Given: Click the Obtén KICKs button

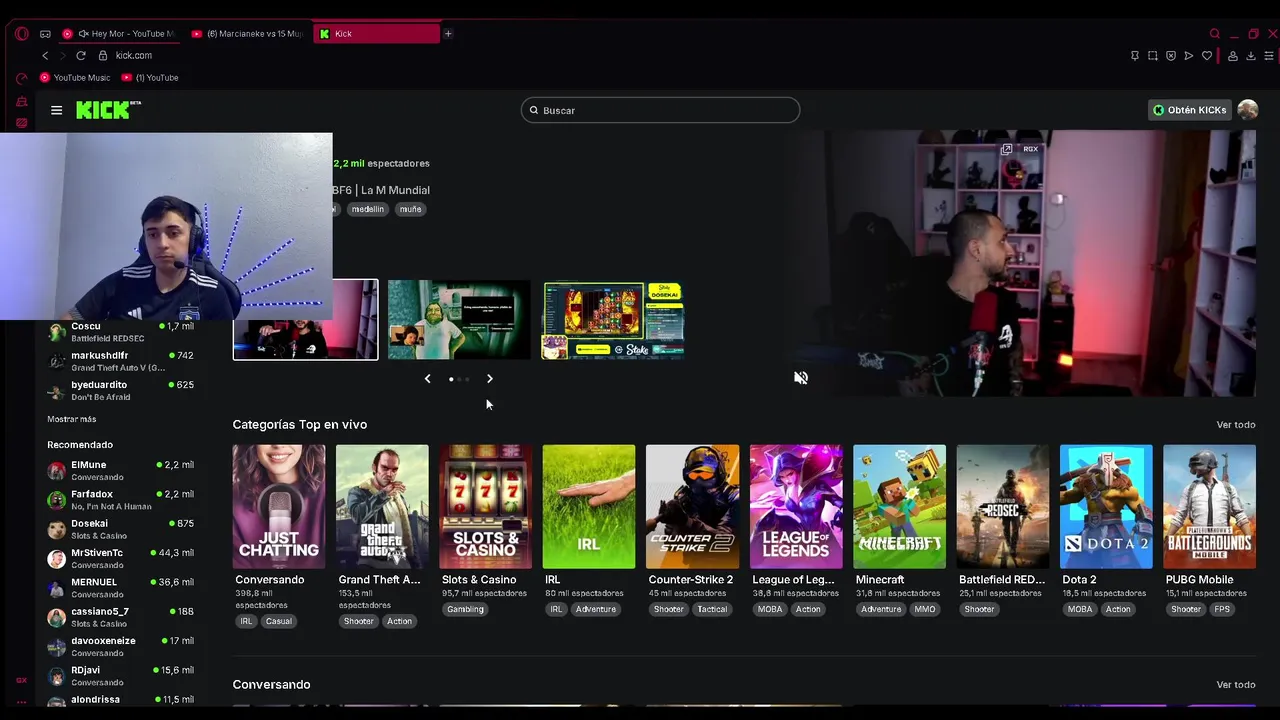Looking at the screenshot, I should (1189, 110).
